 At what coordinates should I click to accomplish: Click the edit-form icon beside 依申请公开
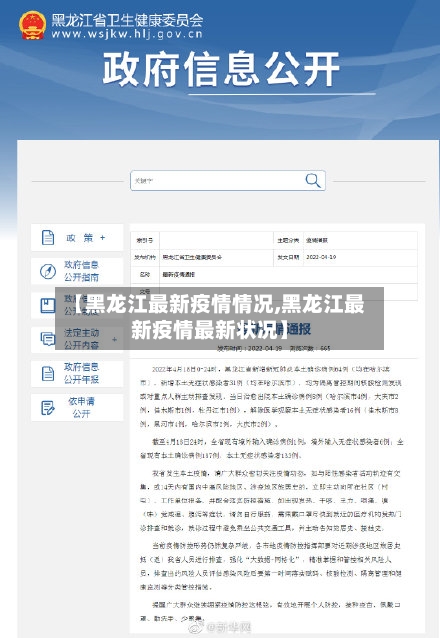tap(48, 408)
